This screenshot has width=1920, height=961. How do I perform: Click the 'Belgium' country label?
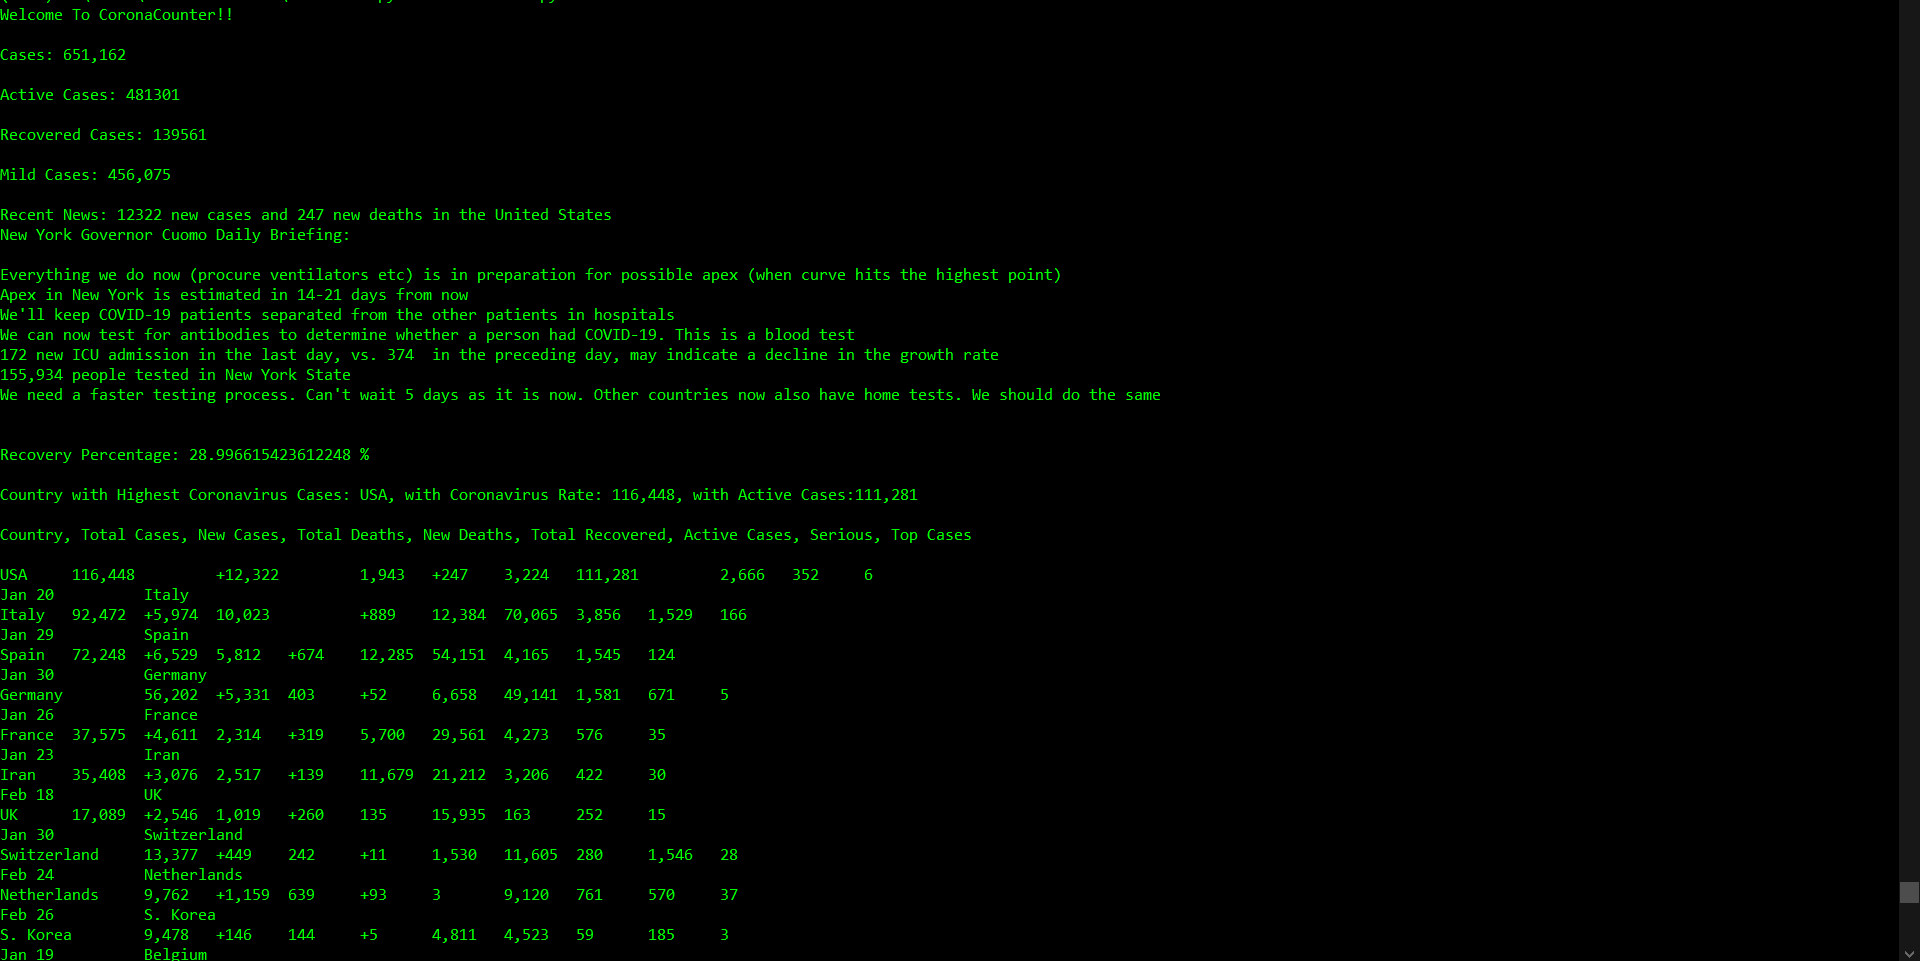tap(175, 954)
